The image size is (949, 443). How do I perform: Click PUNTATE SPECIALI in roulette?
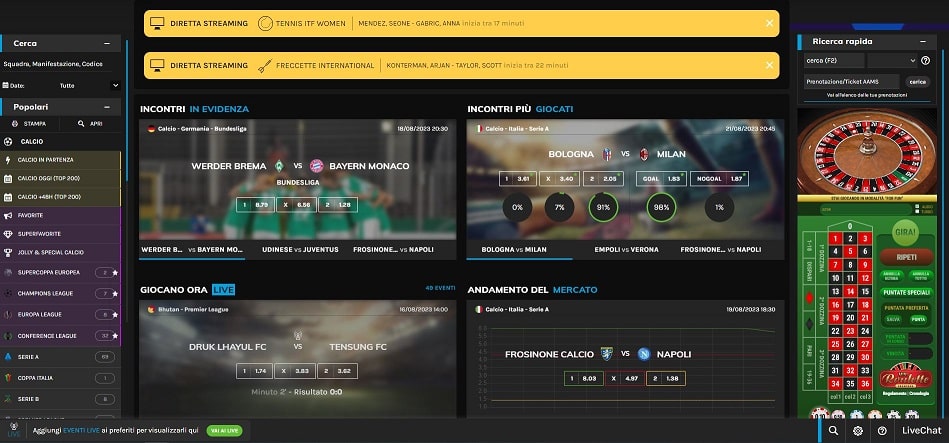[x=906, y=292]
